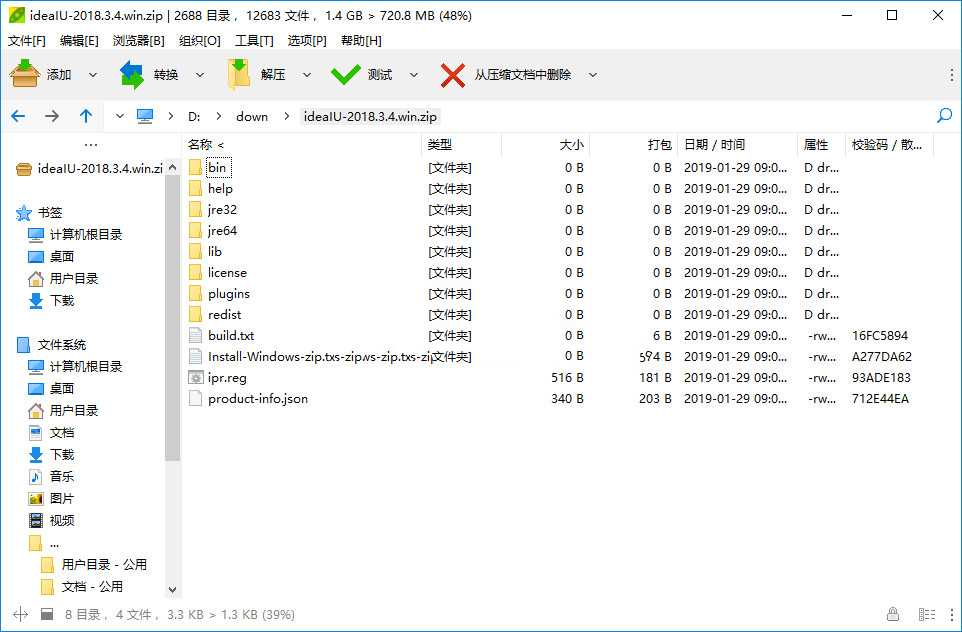Navigate to the down folder via breadcrumb
Screen dimensions: 962x632
click(252, 115)
